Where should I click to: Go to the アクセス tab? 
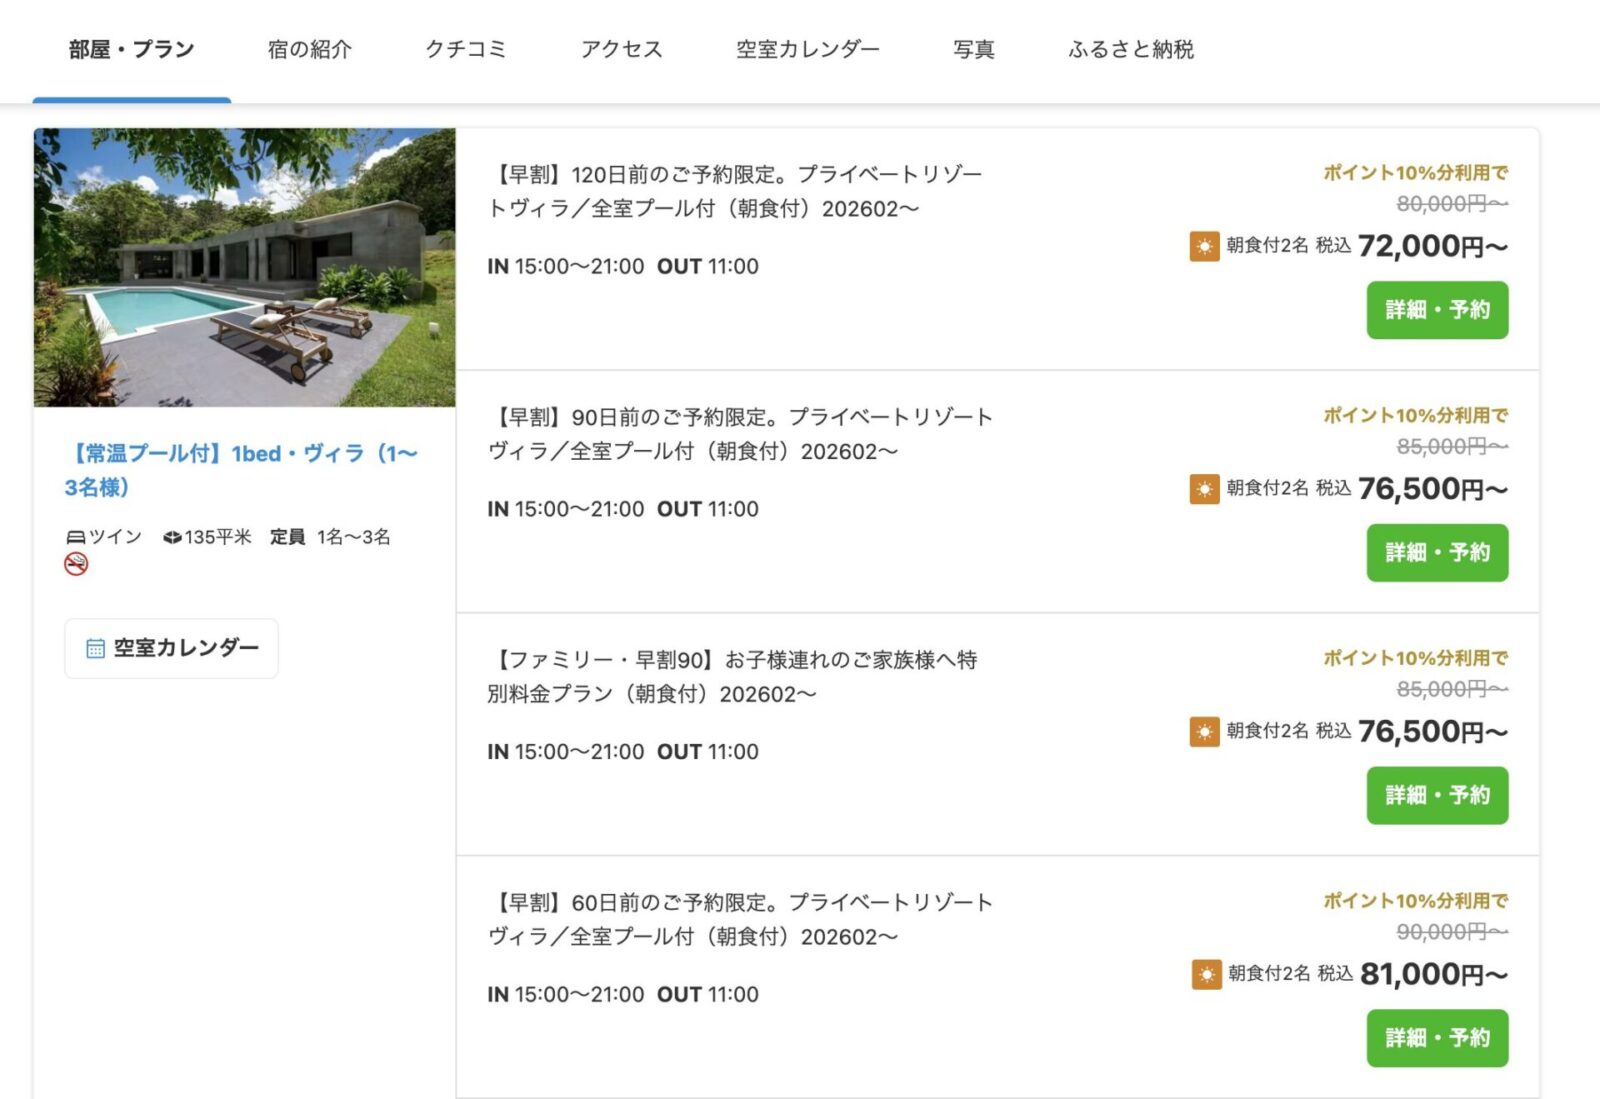point(621,49)
